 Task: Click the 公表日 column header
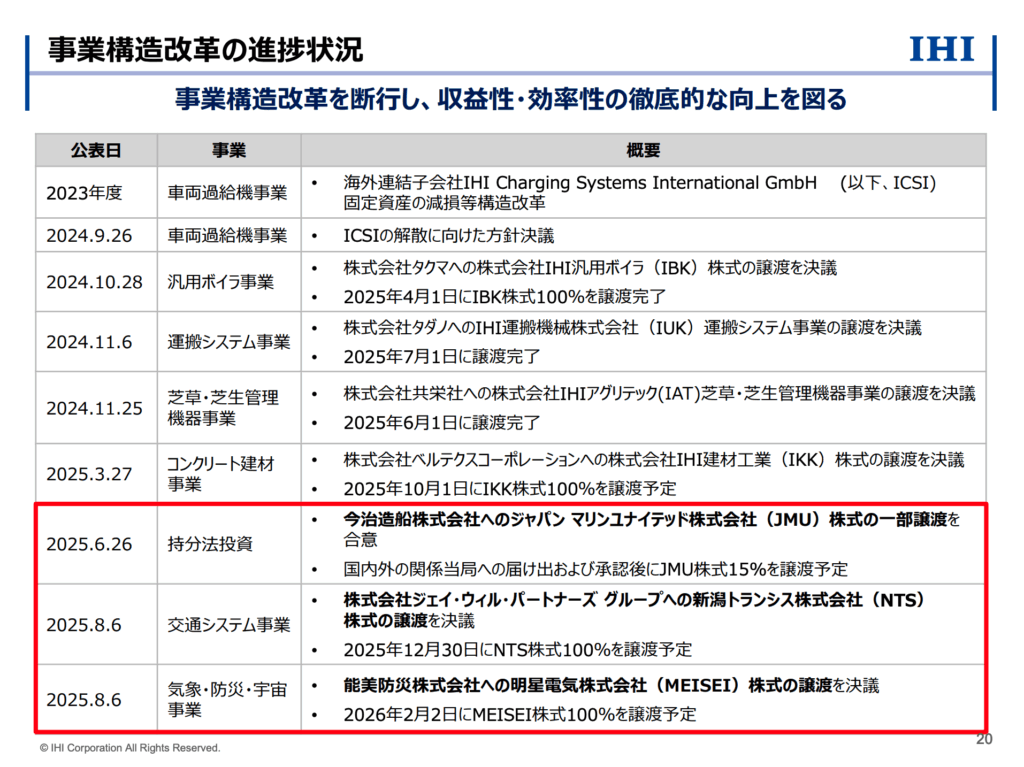(96, 150)
